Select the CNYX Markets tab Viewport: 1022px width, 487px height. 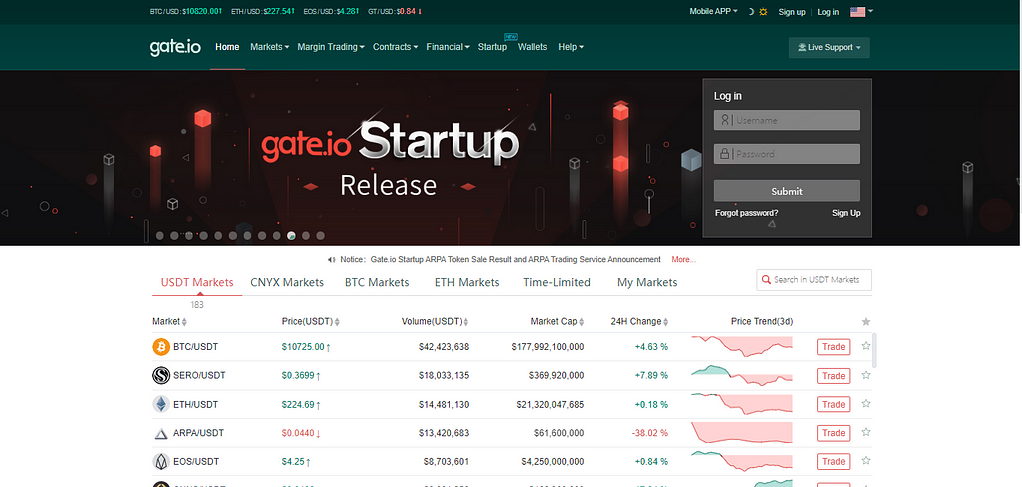287,282
